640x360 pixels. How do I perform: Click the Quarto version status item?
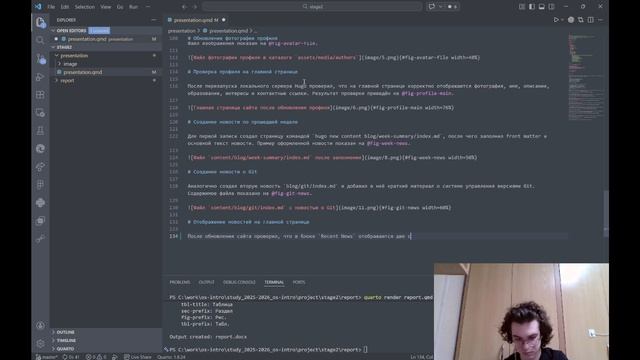pyautogui.click(x=171, y=357)
